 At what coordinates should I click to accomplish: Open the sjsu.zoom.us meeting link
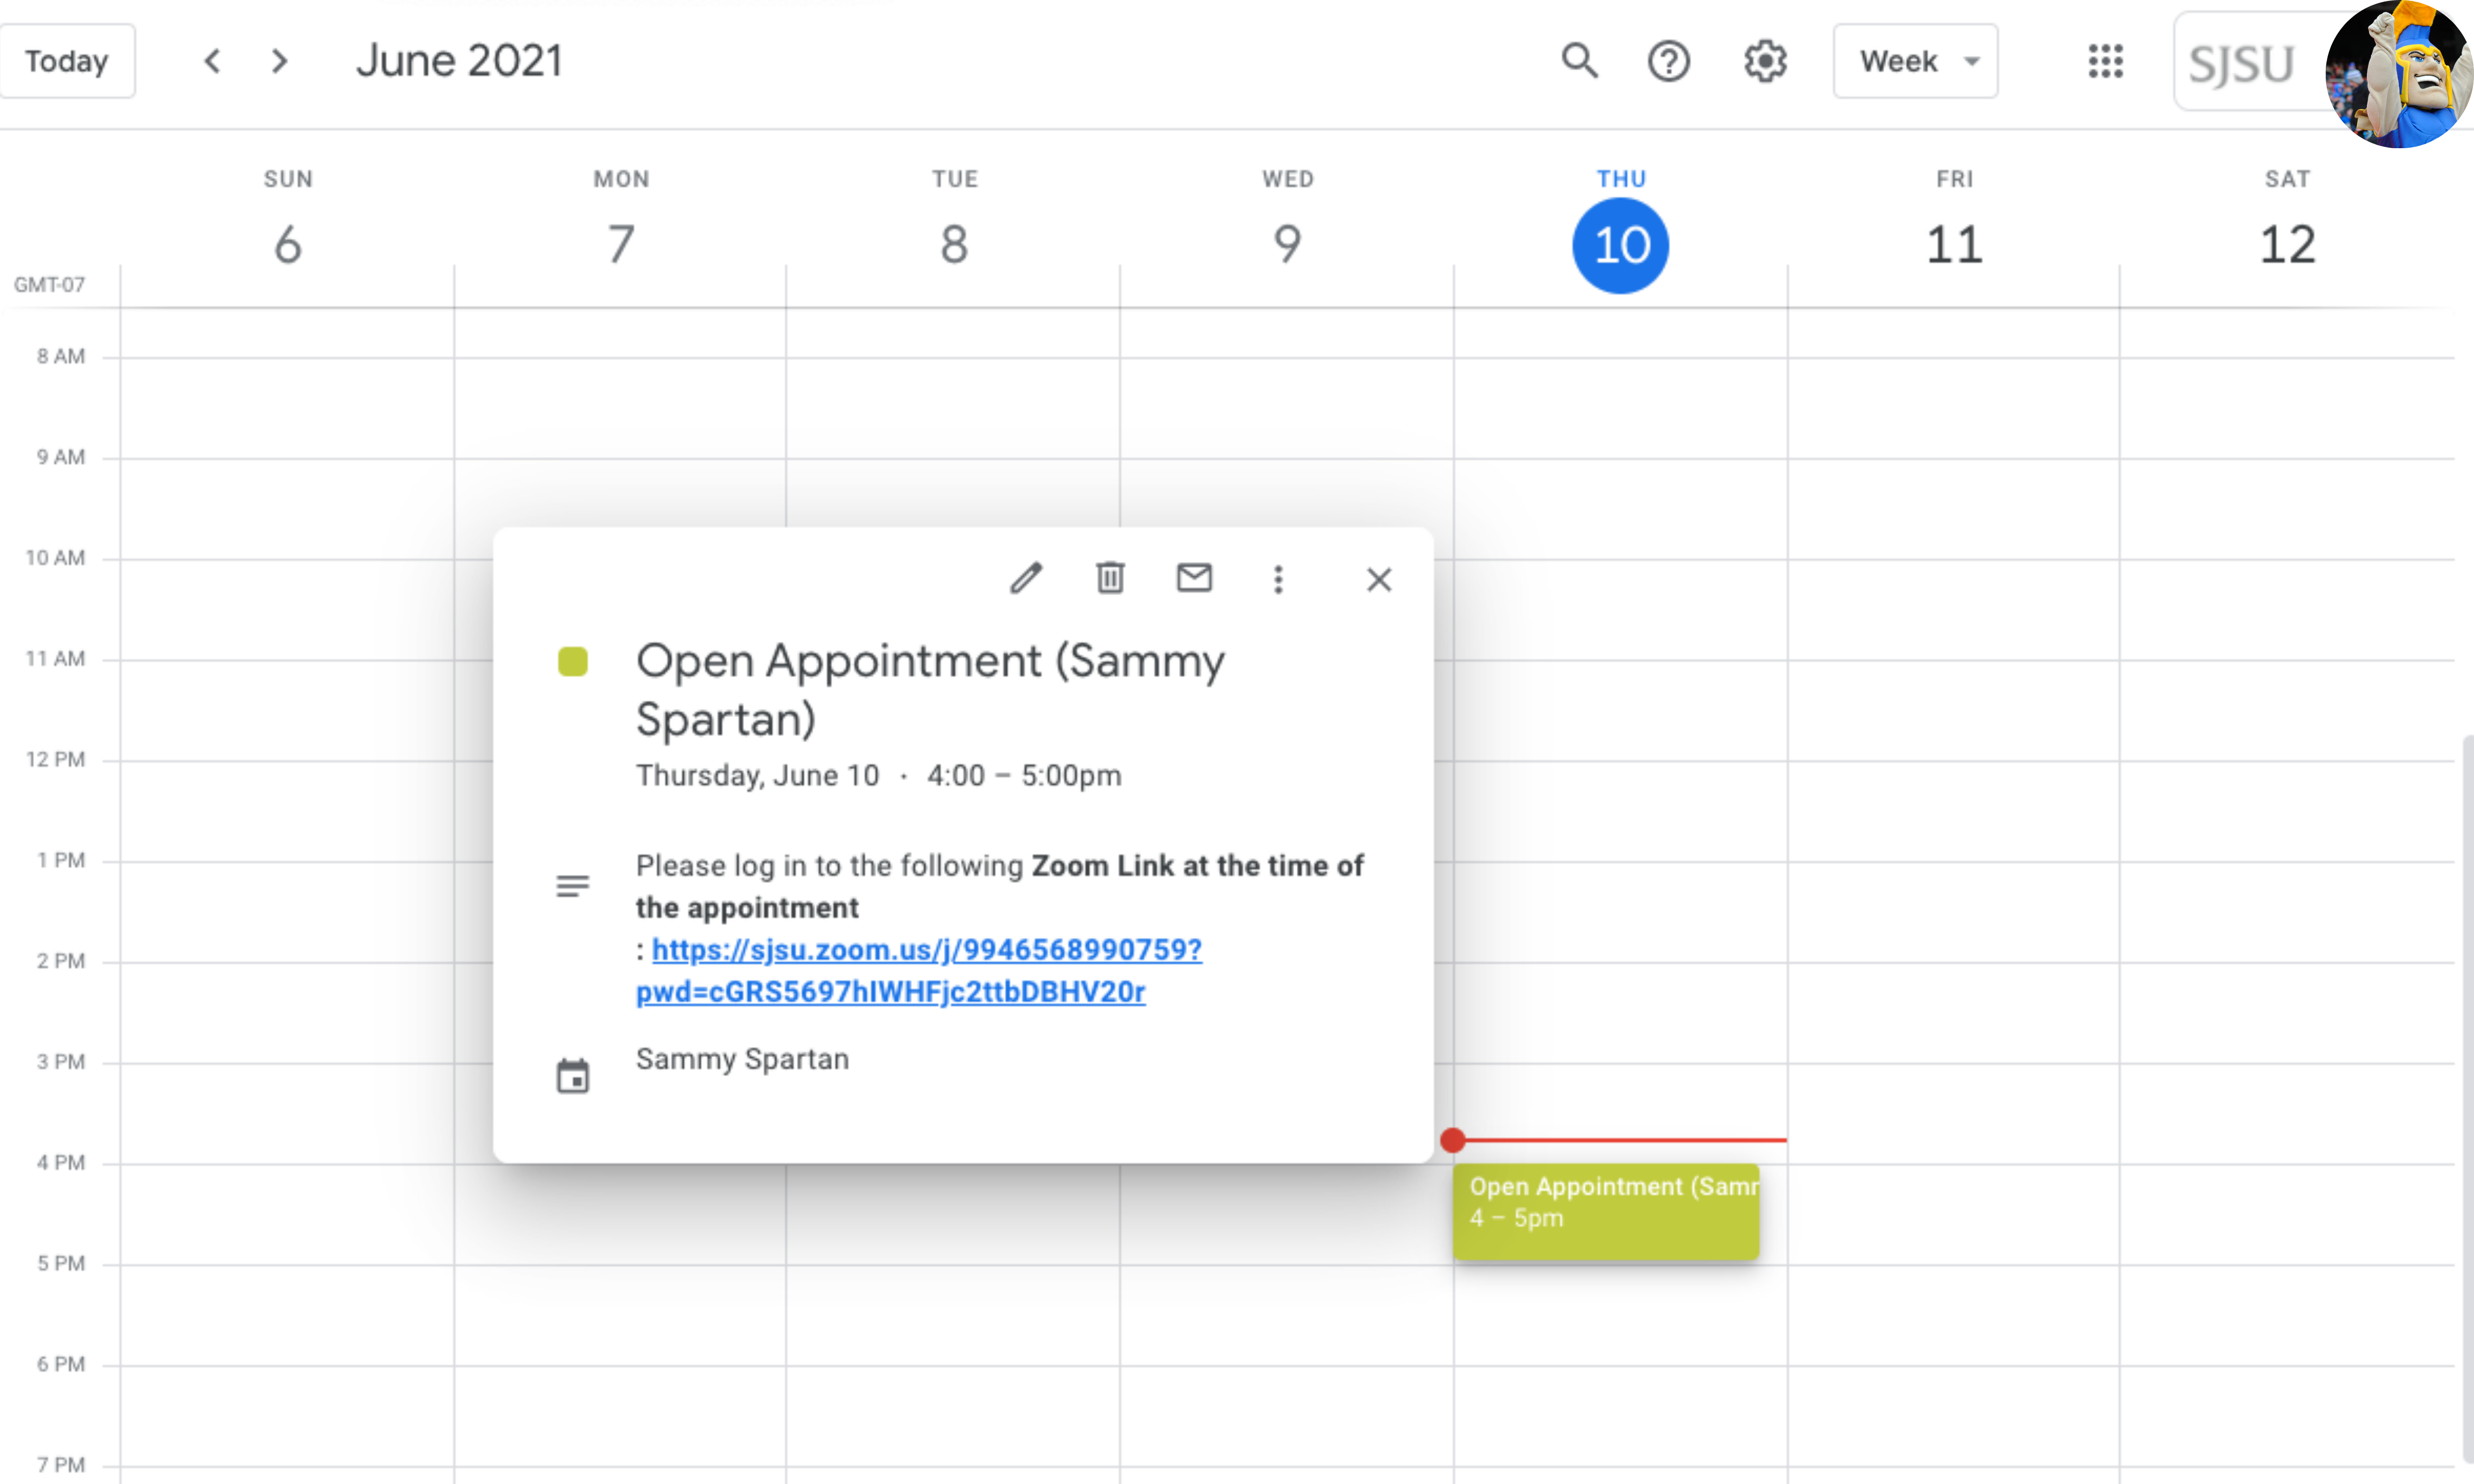926,949
